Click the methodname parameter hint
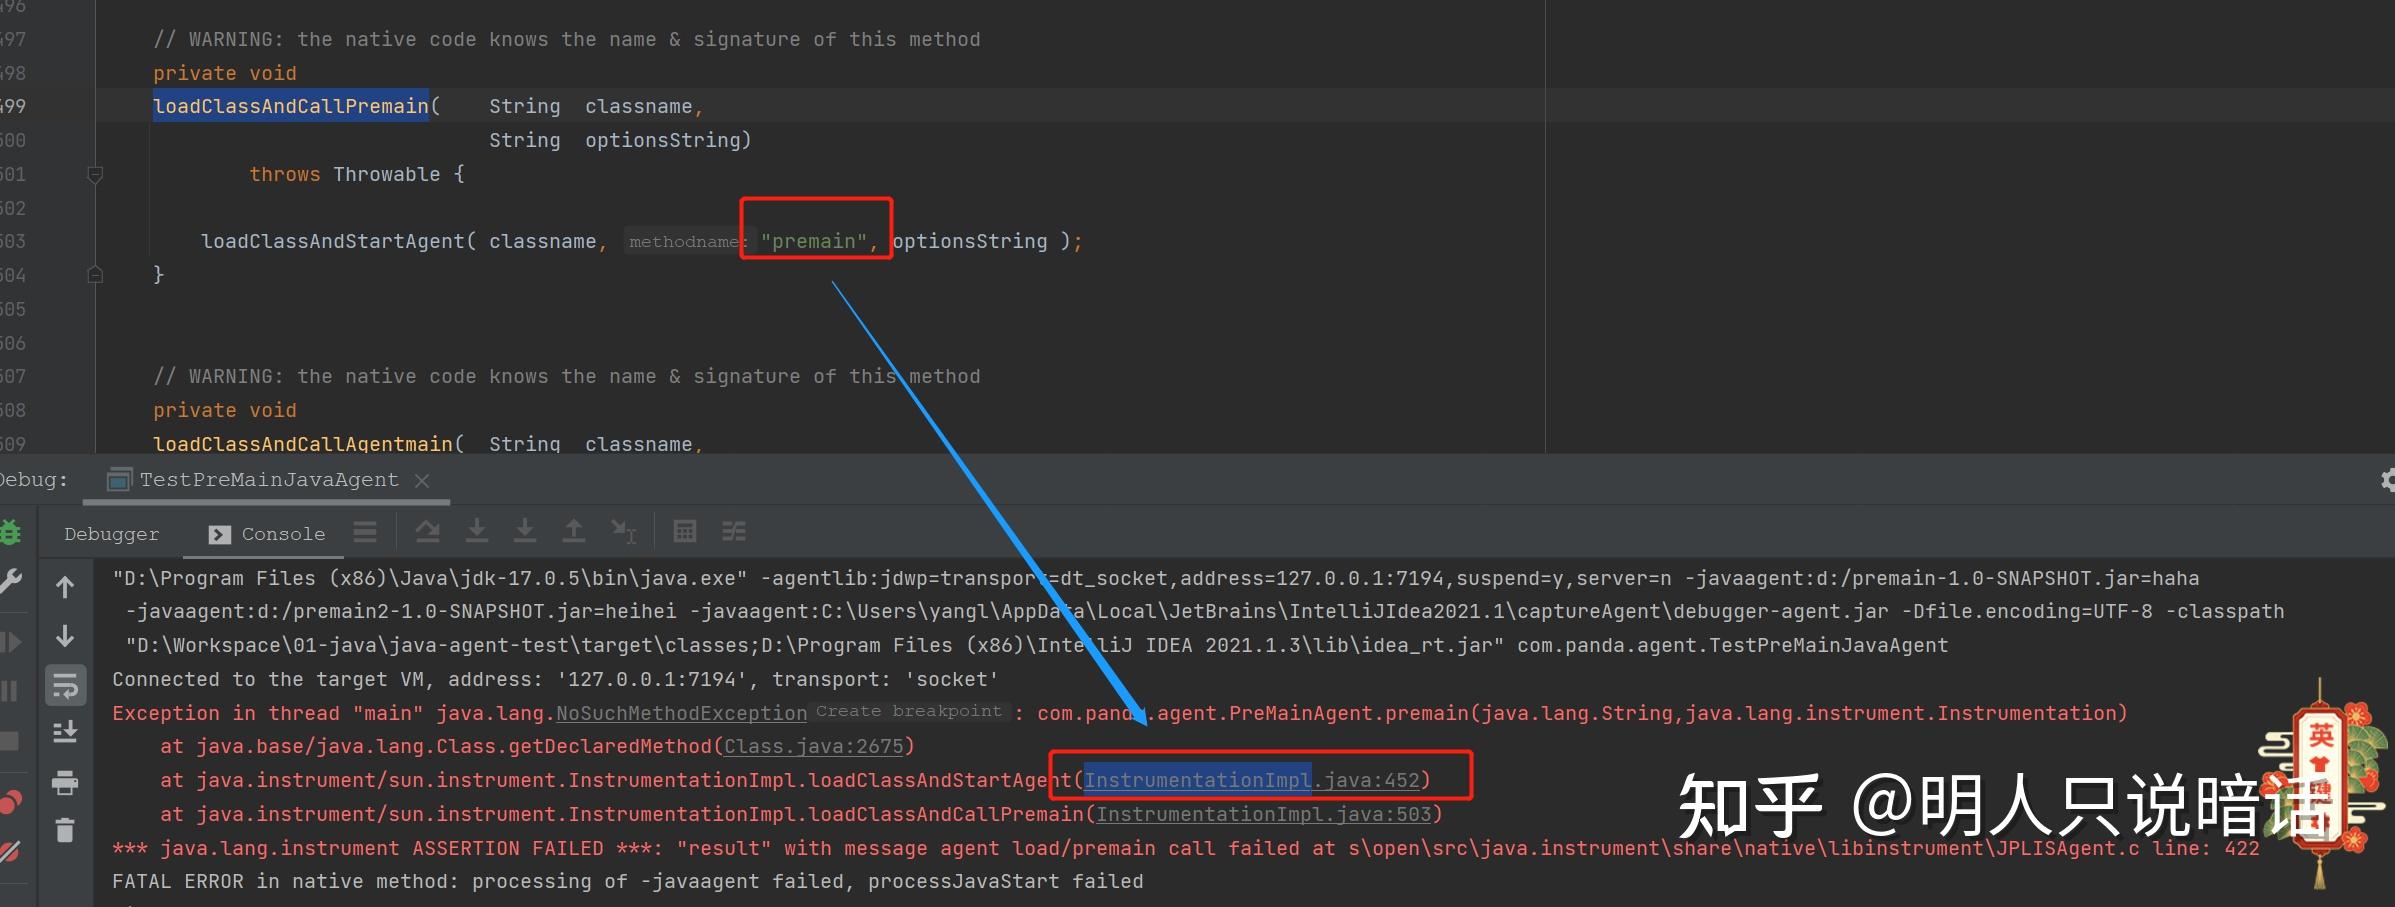This screenshot has height=907, width=2395. (687, 241)
